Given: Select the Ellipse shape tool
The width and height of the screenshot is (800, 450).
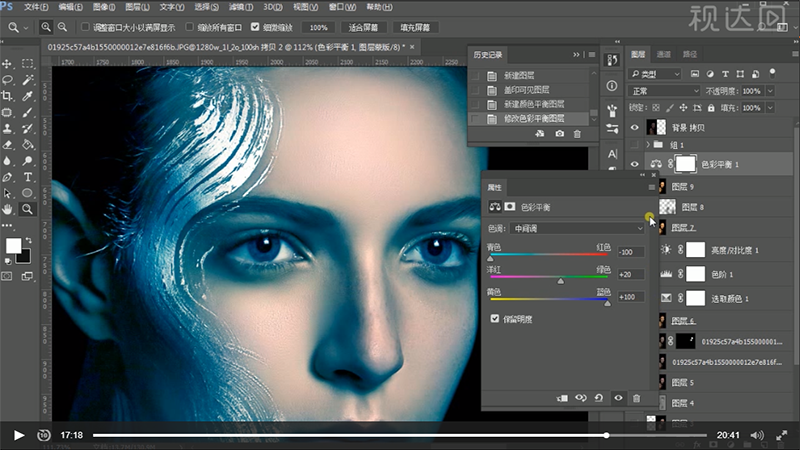Looking at the screenshot, I should tap(28, 193).
